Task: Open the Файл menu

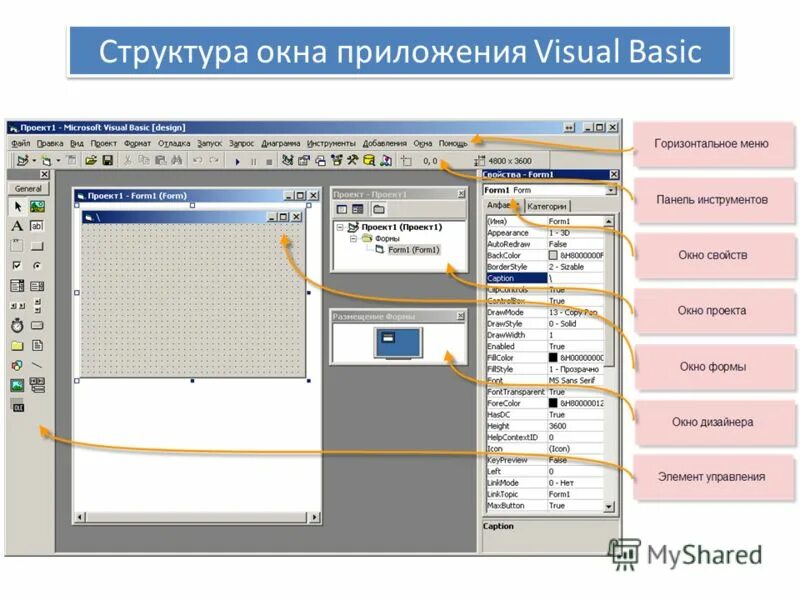Action: 21,143
